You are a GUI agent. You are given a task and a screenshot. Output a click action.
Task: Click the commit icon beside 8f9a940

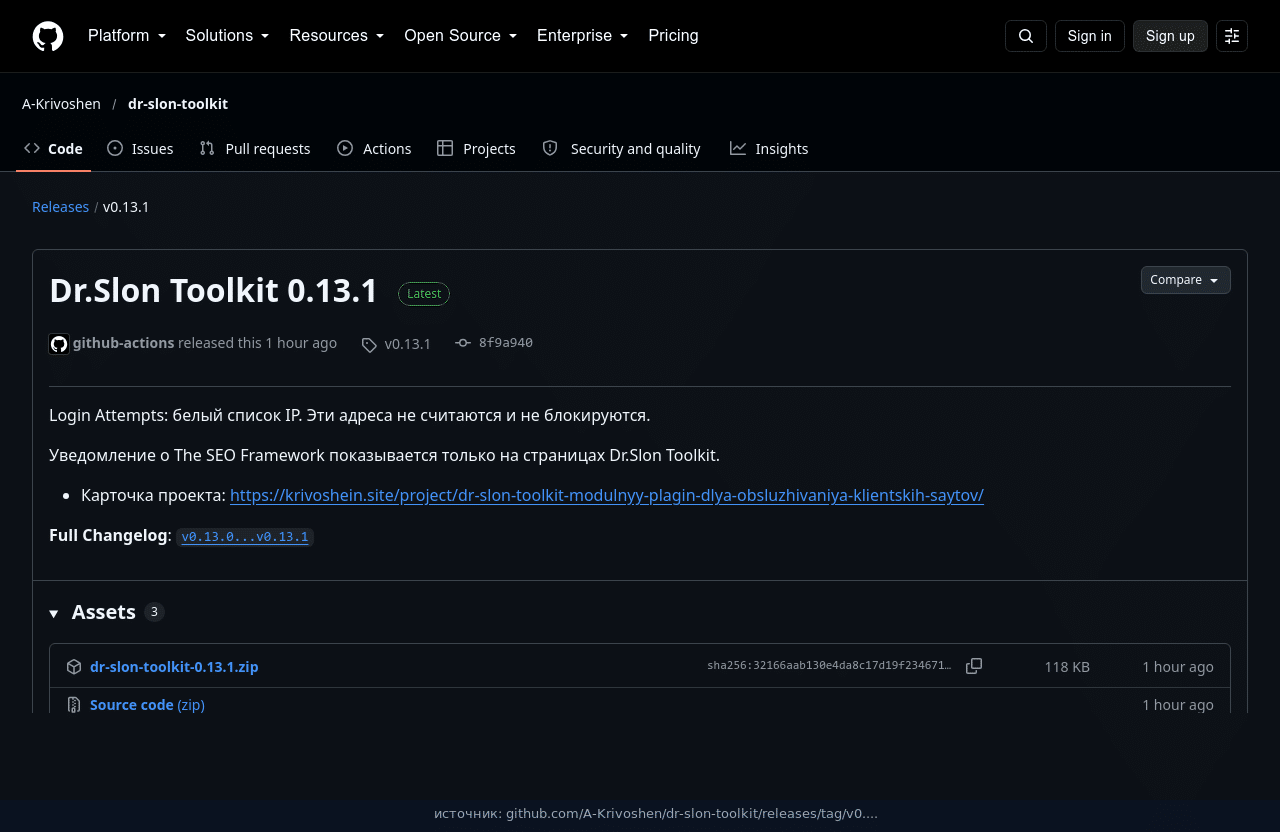coord(463,343)
